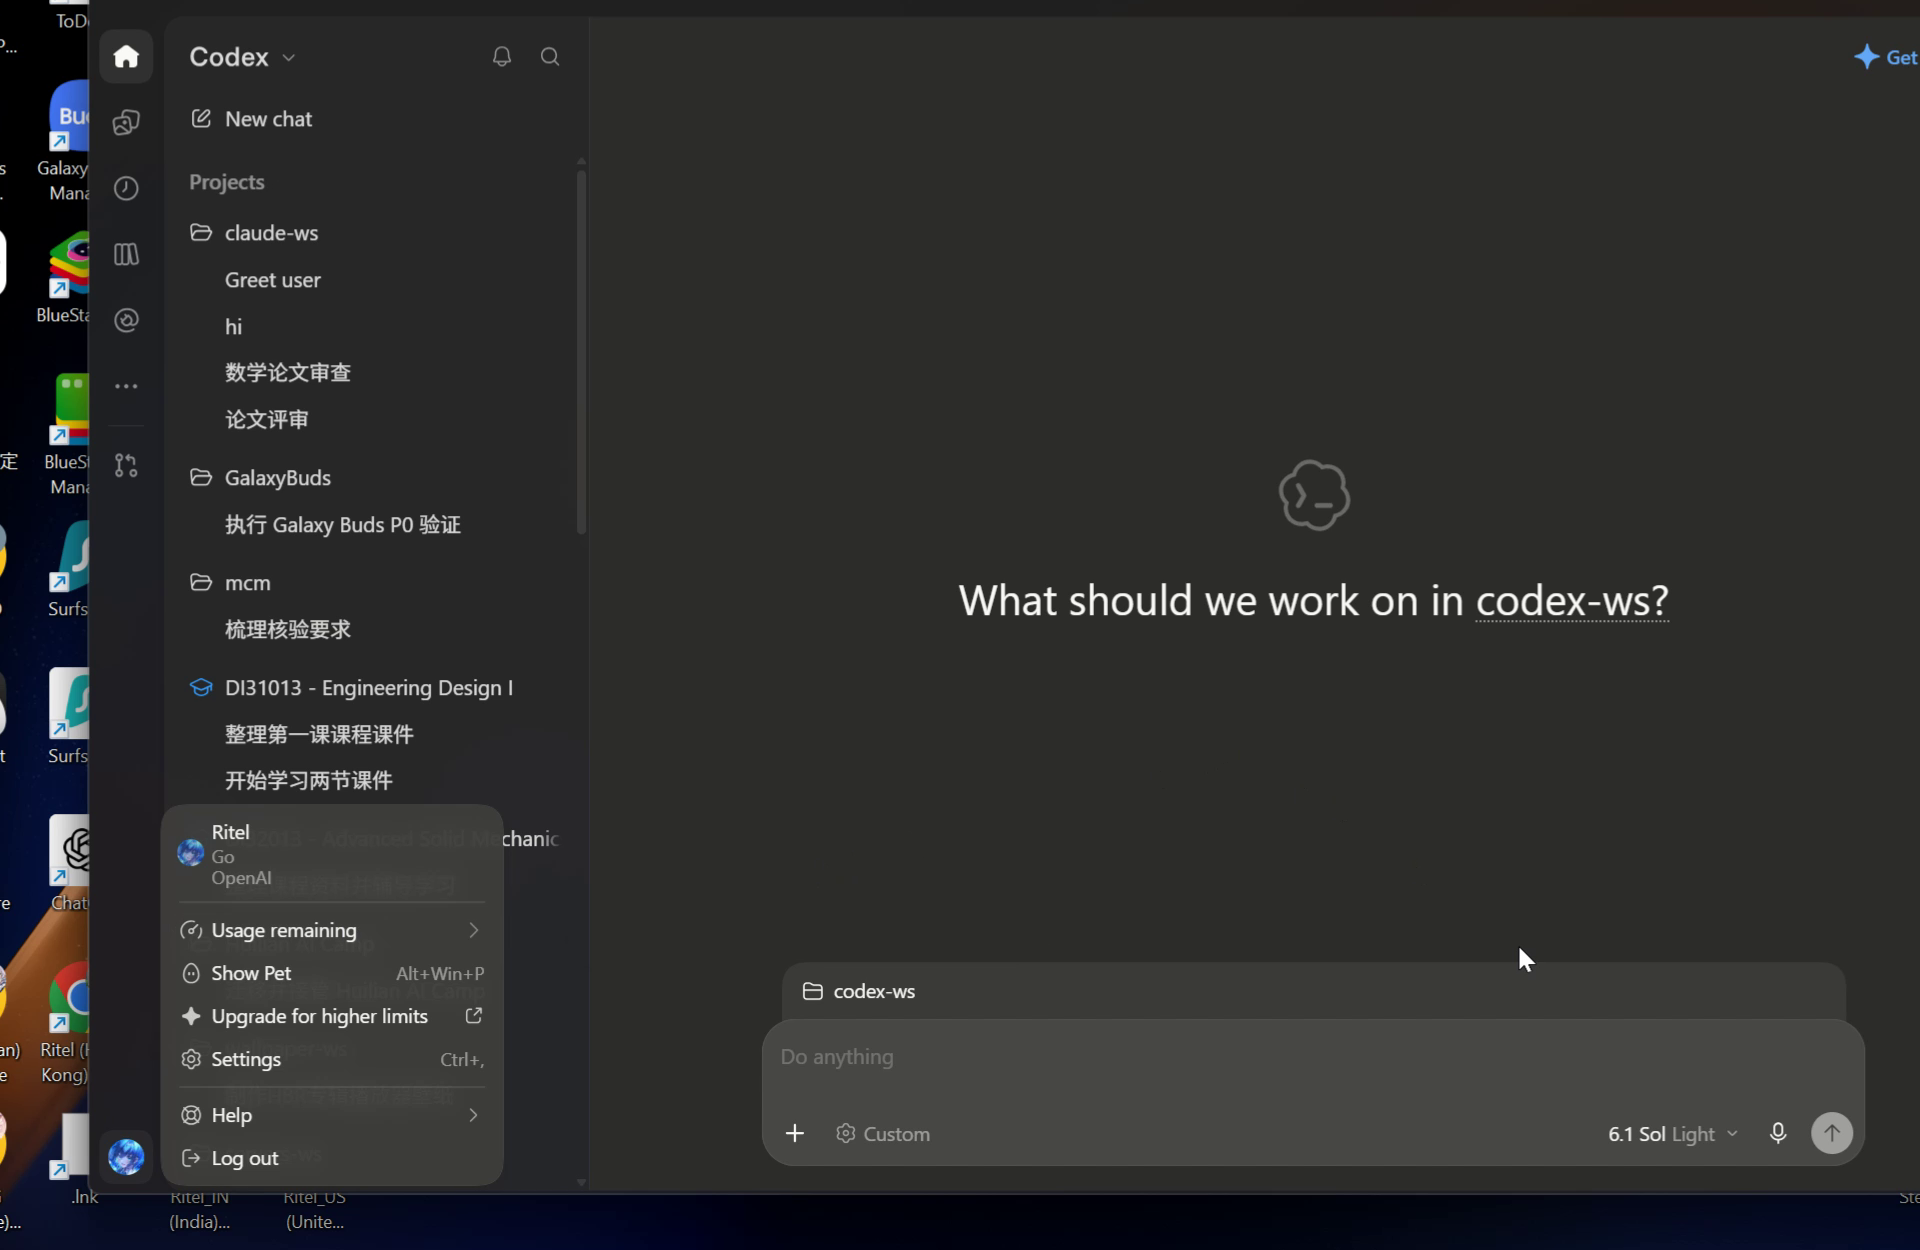Viewport: 1920px width, 1250px height.
Task: Open the home icon in left rail
Action: tap(126, 56)
